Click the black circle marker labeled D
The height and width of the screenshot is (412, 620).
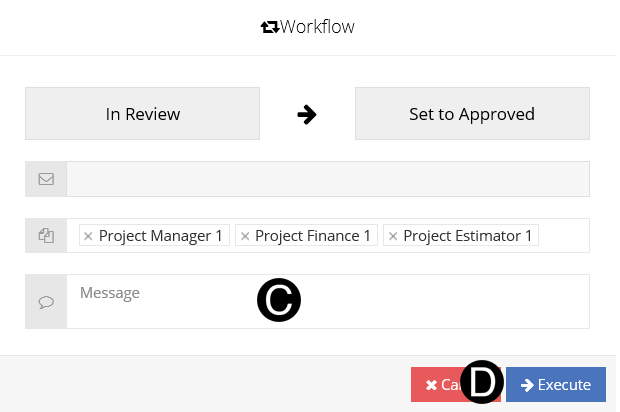pyautogui.click(x=482, y=382)
